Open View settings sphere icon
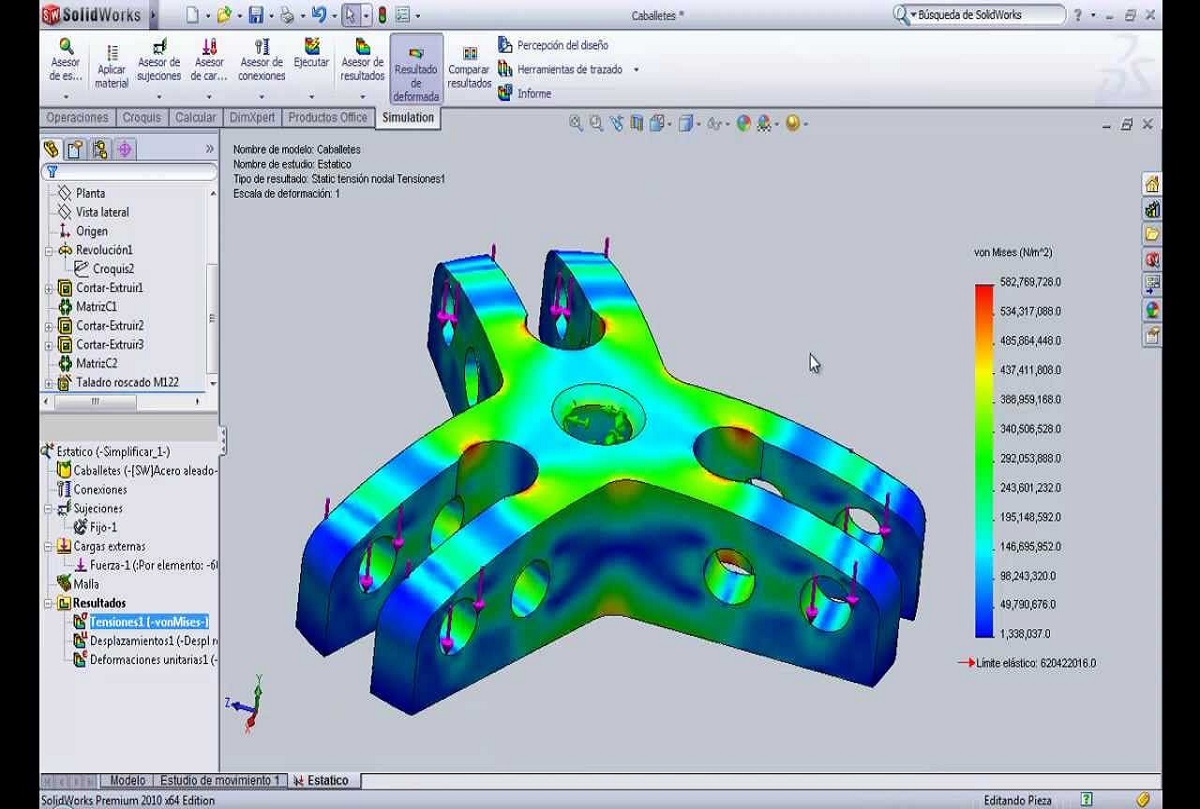Image resolution: width=1200 pixels, height=809 pixels. (795, 124)
